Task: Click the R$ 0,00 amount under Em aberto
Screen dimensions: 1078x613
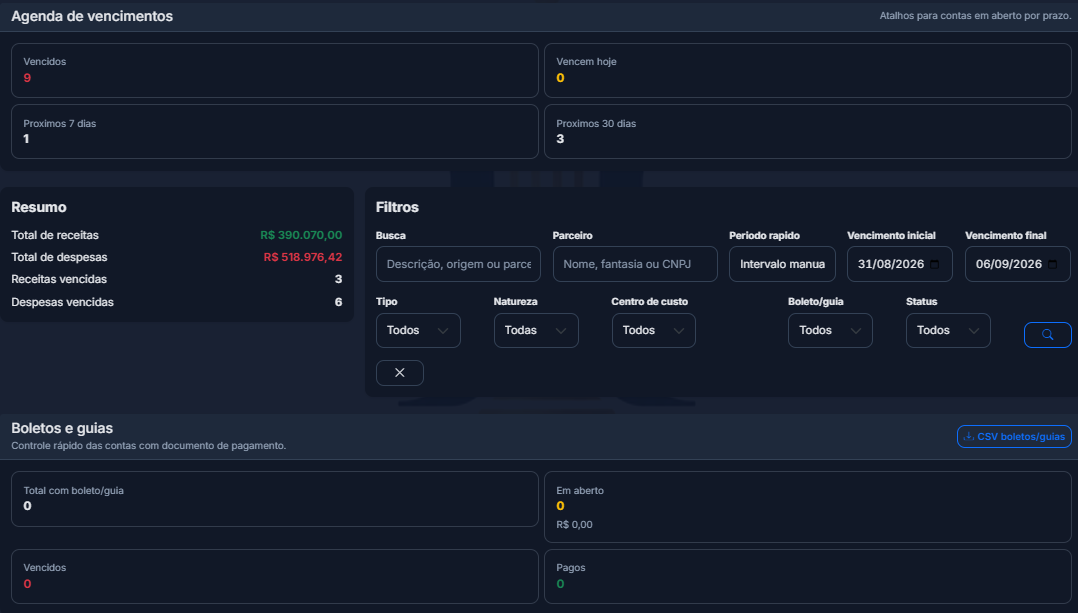Action: 574,524
